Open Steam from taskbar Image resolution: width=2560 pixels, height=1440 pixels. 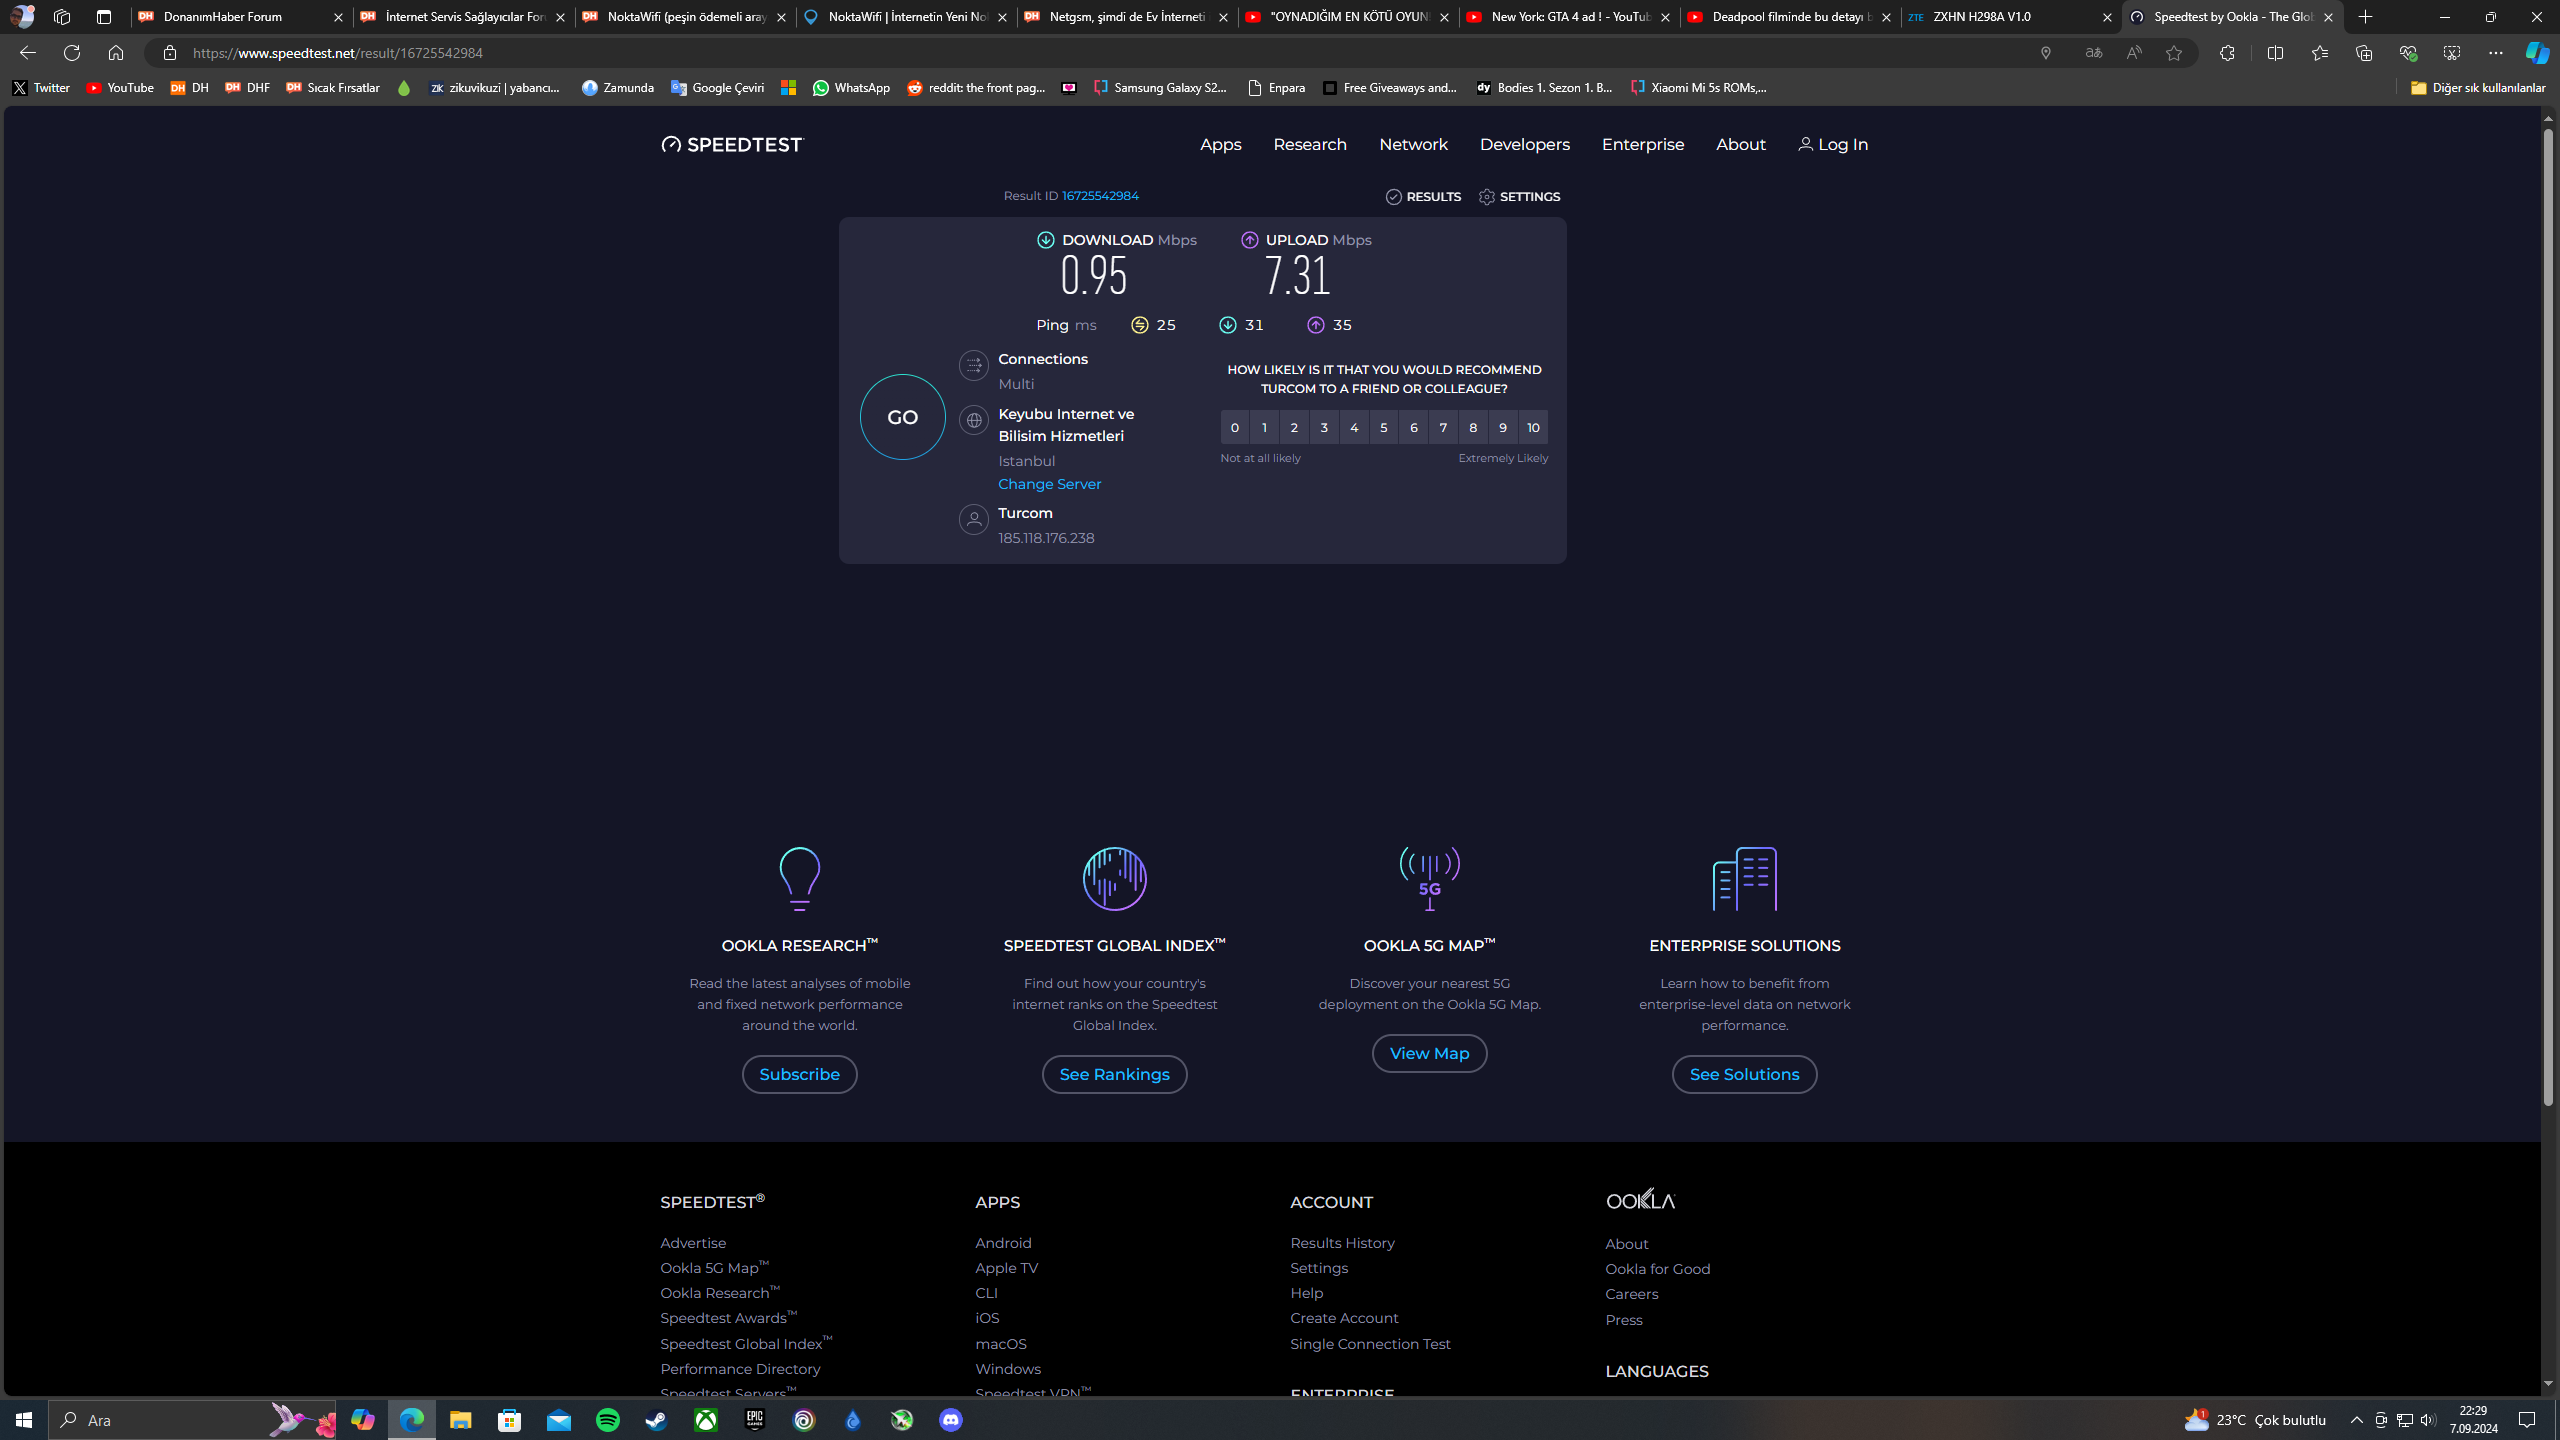pyautogui.click(x=657, y=1420)
